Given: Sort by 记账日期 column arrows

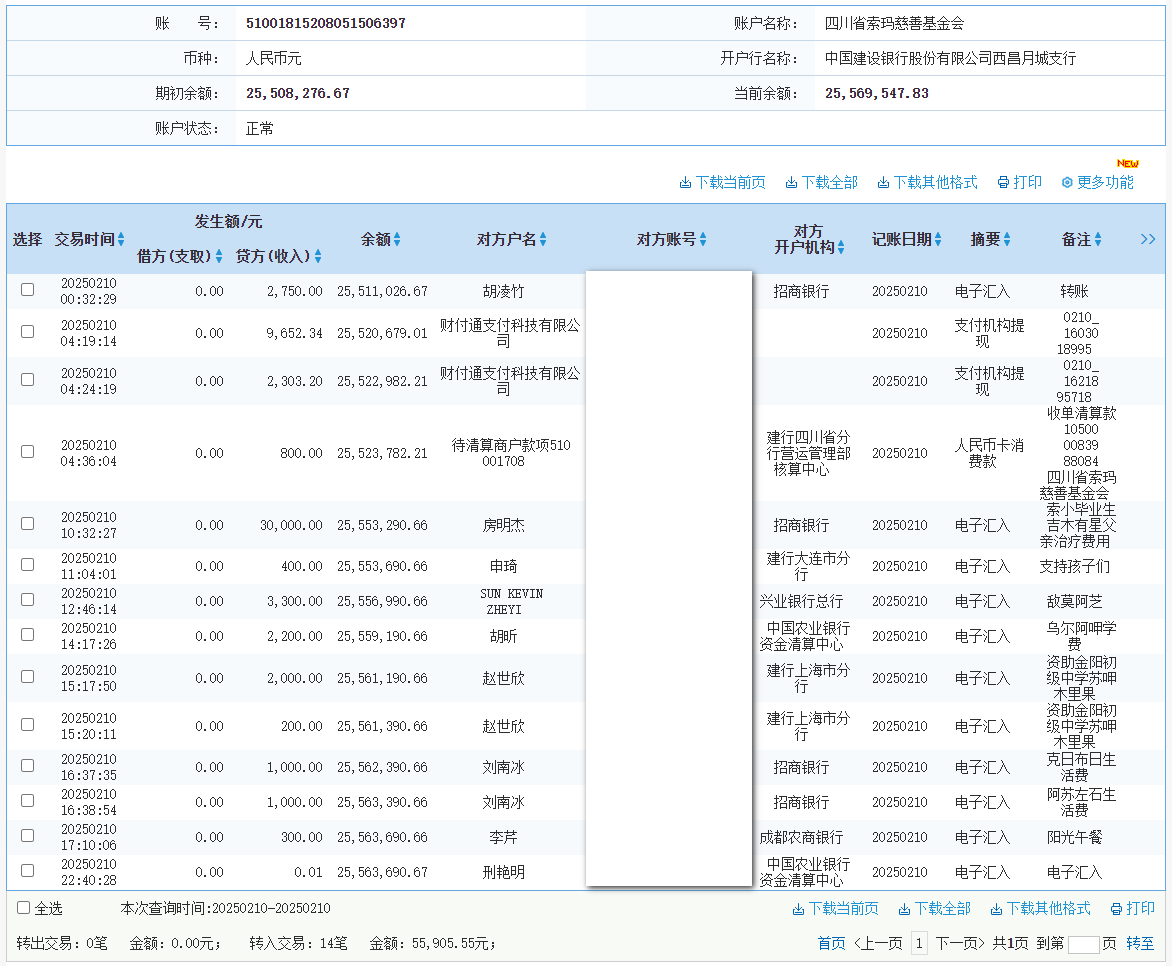Looking at the screenshot, I should 937,239.
